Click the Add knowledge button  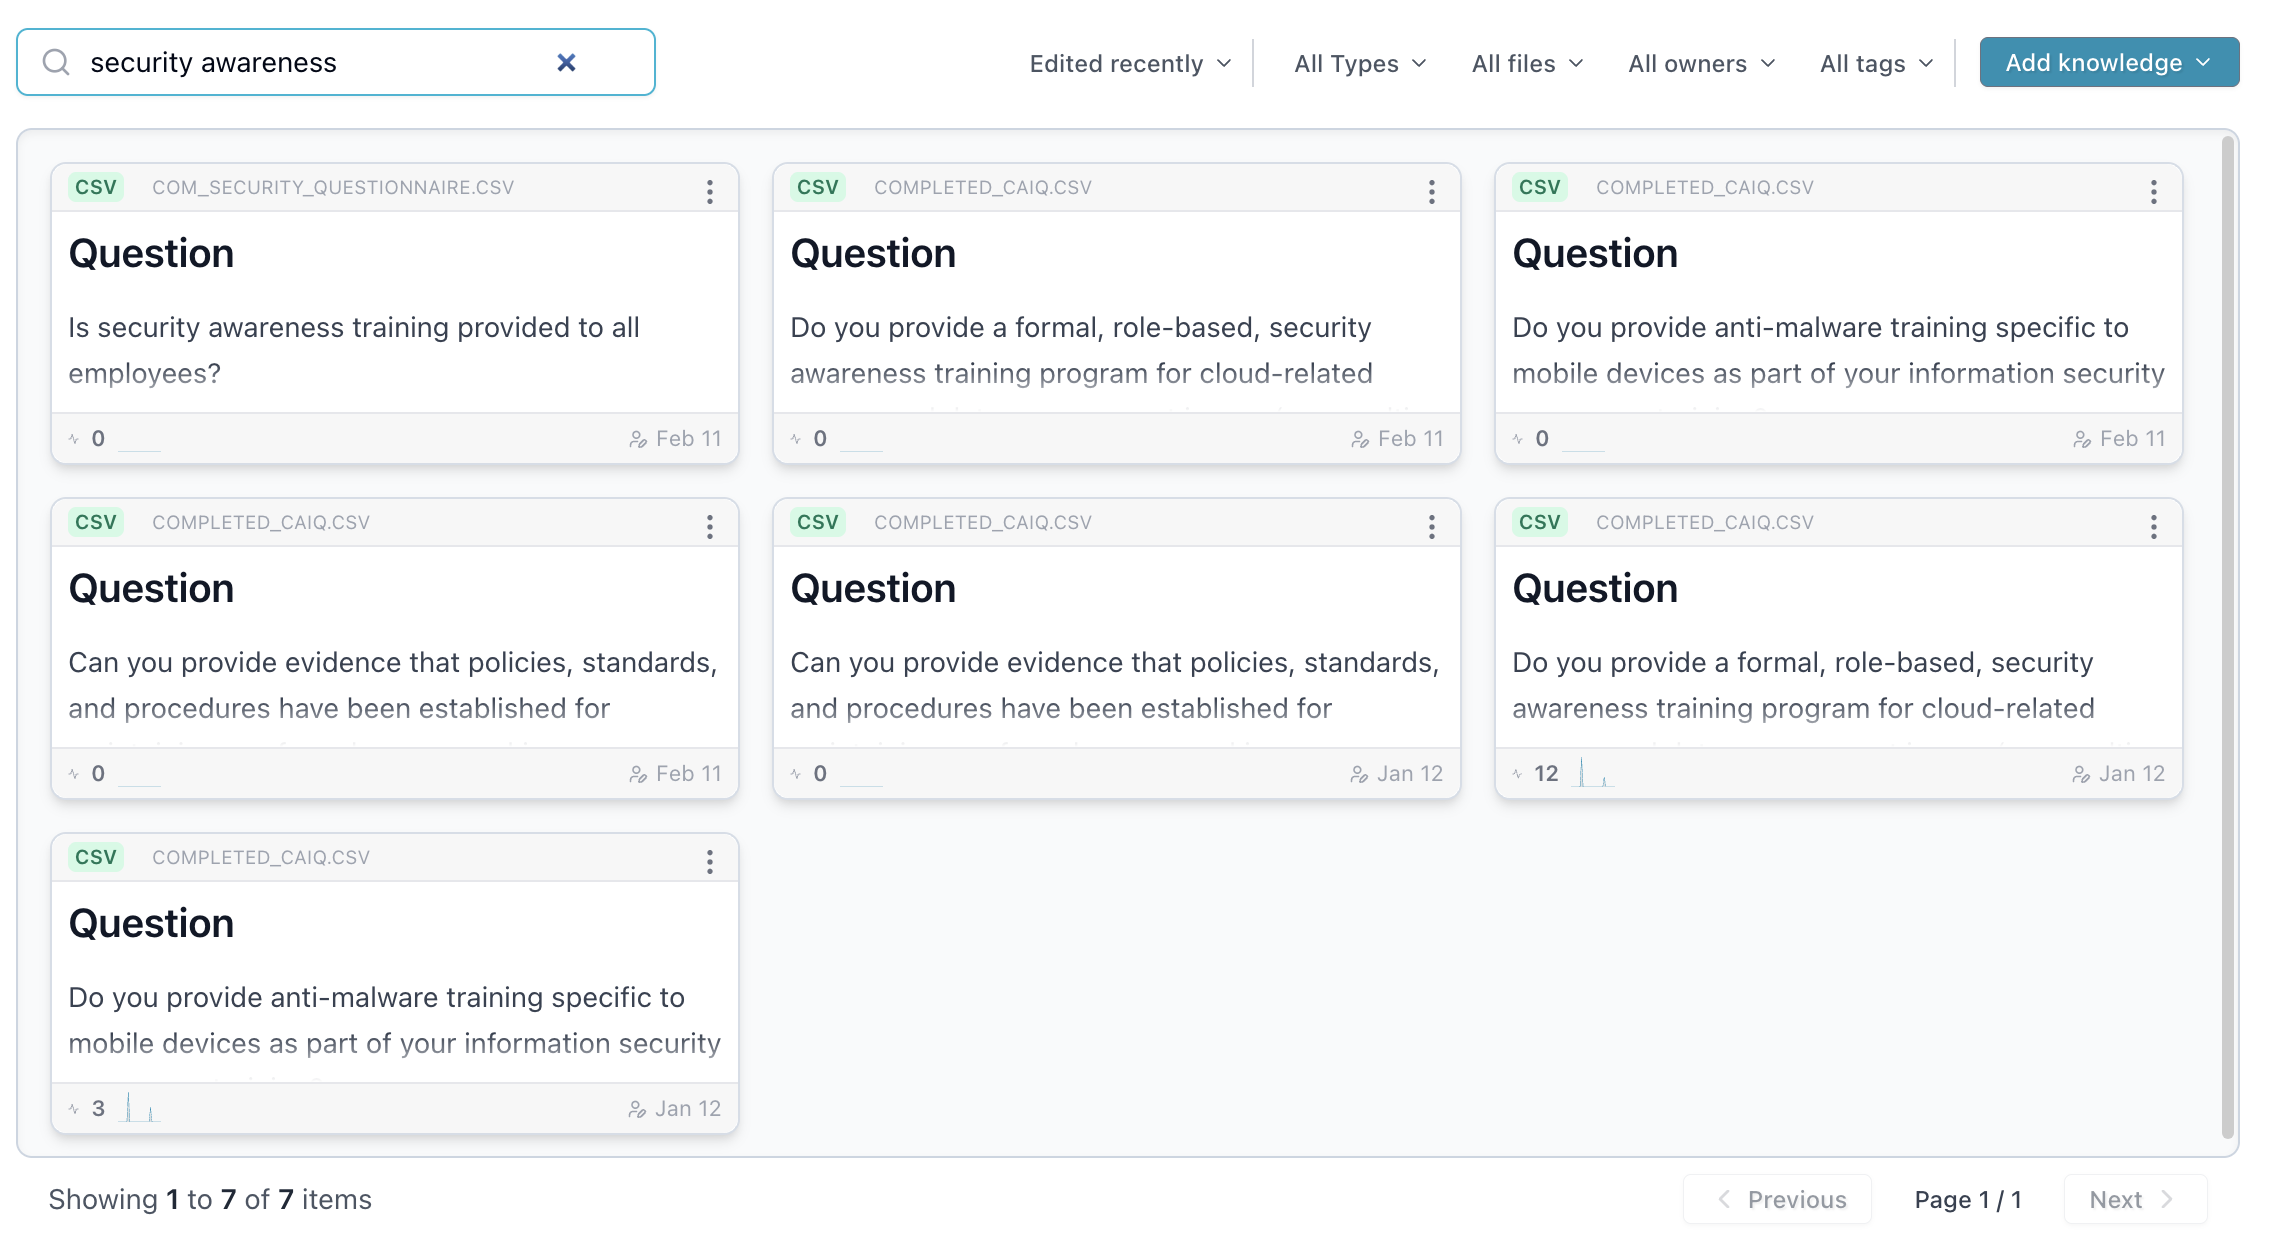tap(2107, 61)
